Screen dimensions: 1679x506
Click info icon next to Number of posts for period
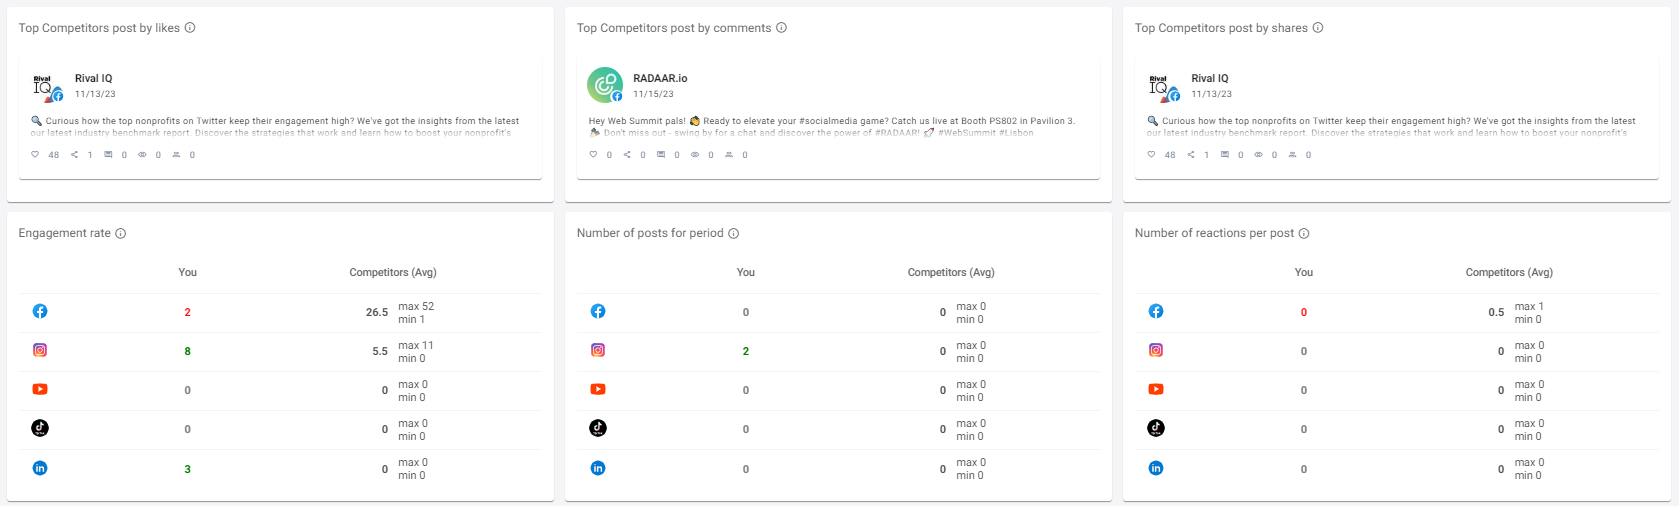(733, 233)
